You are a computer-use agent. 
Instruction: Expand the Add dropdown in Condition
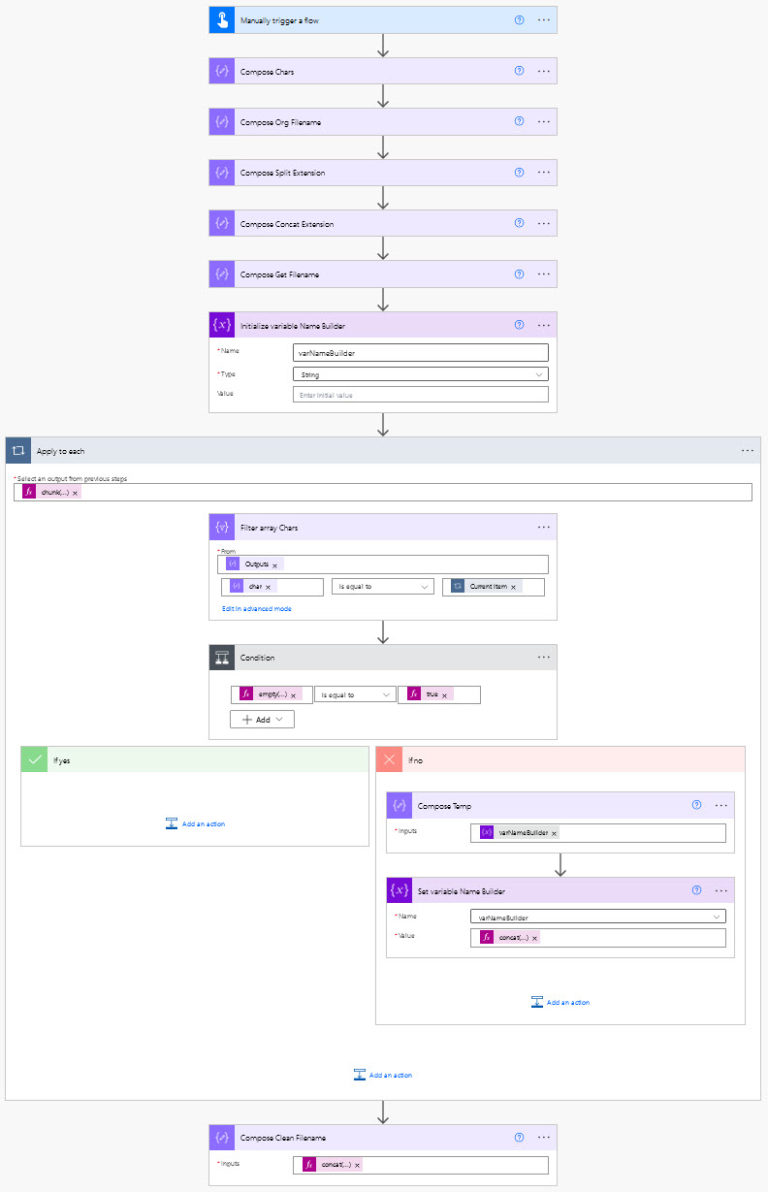262,719
